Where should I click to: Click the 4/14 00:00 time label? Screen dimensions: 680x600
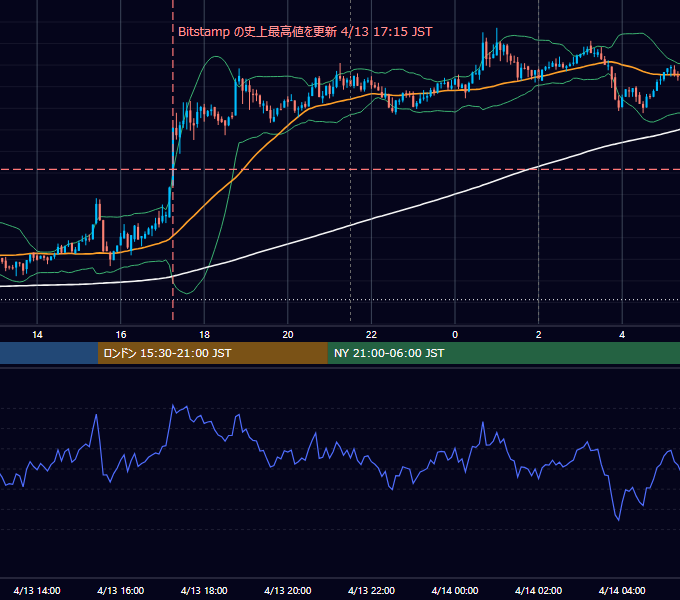[455, 590]
